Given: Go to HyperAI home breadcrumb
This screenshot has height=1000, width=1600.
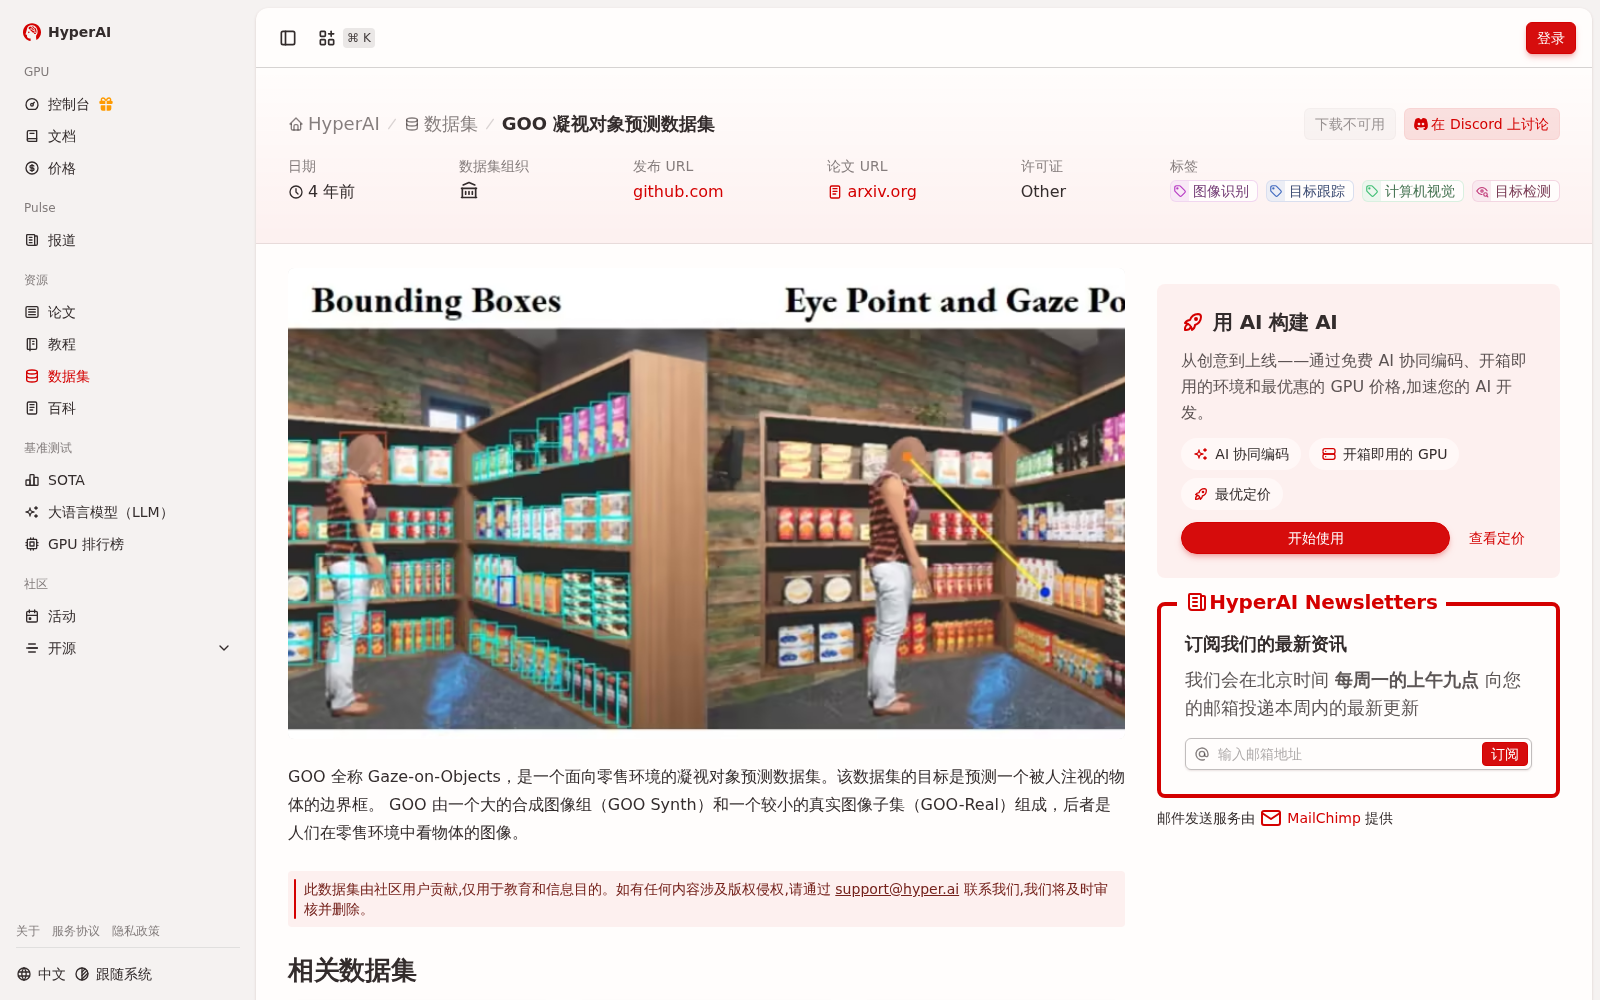Looking at the screenshot, I should coord(334,124).
